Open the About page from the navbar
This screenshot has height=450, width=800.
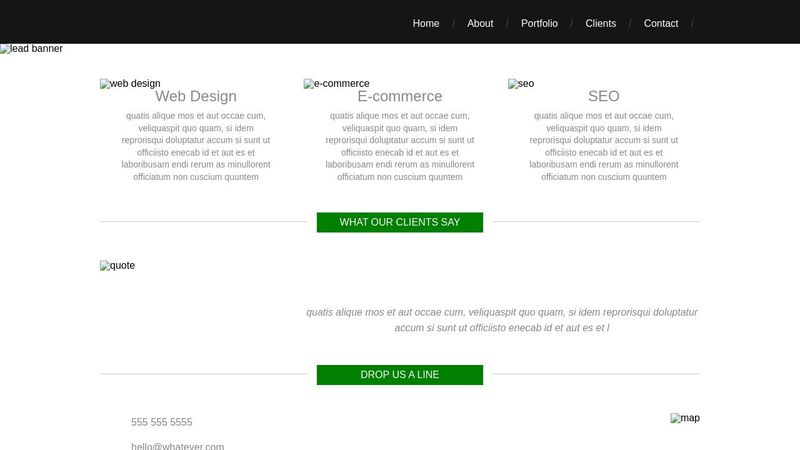[480, 23]
